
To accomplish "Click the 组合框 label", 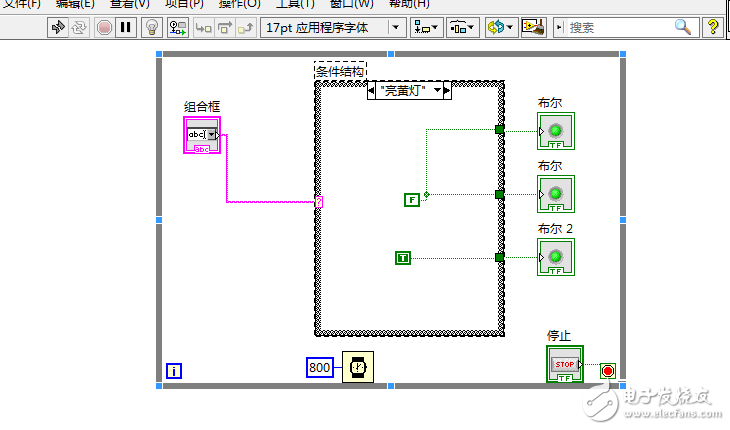I will pyautogui.click(x=202, y=107).
